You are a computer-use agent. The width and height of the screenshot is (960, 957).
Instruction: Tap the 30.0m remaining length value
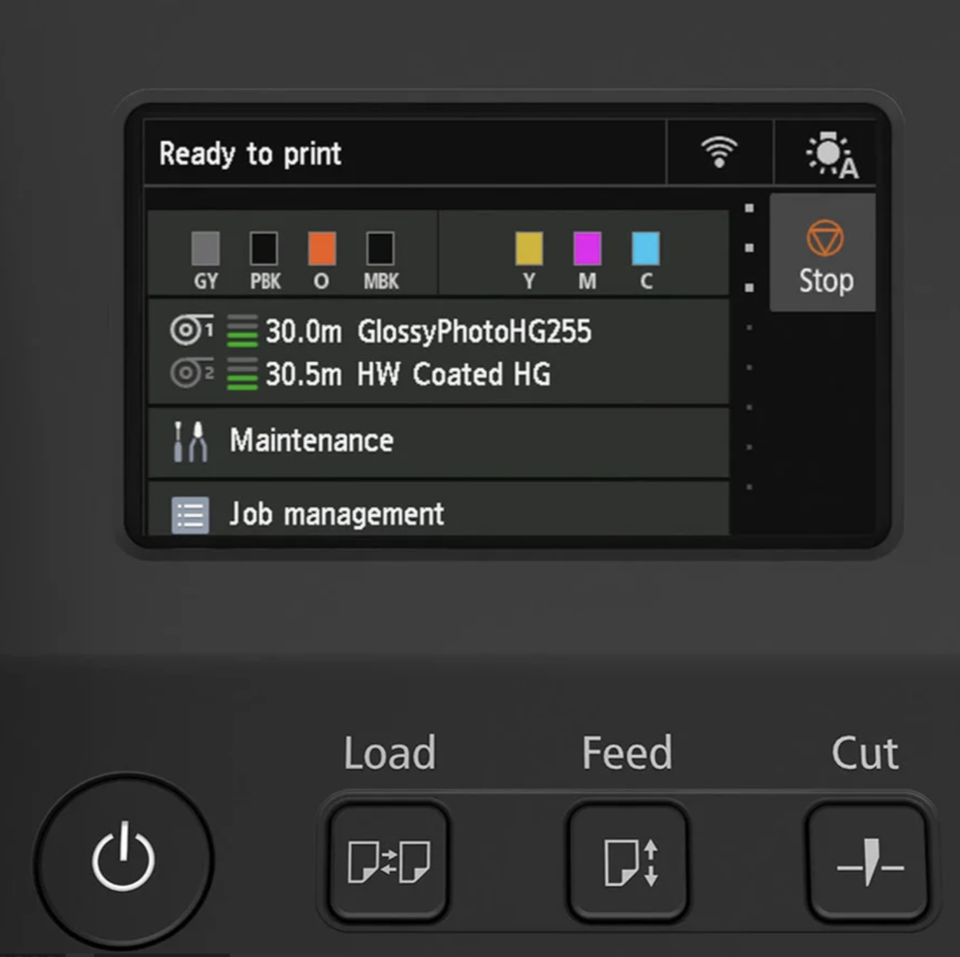pos(304,331)
